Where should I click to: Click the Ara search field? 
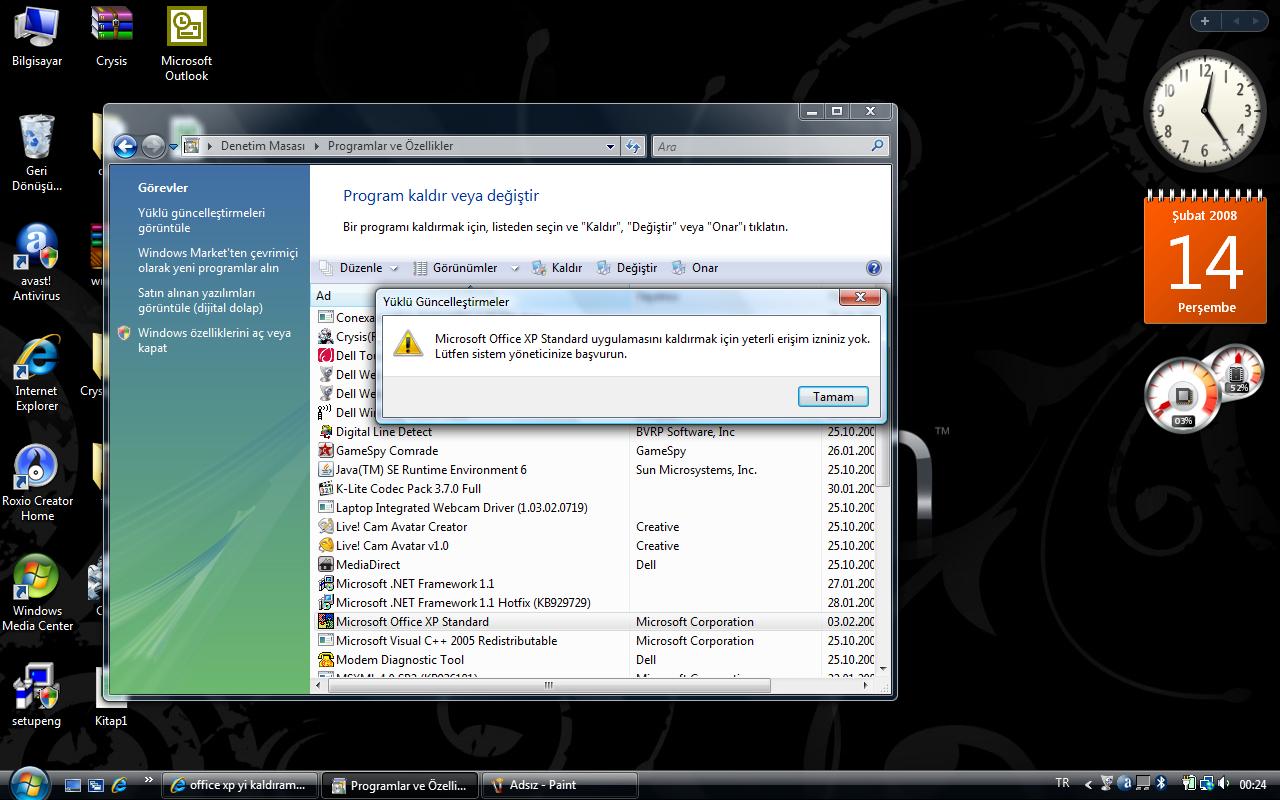(x=760, y=146)
